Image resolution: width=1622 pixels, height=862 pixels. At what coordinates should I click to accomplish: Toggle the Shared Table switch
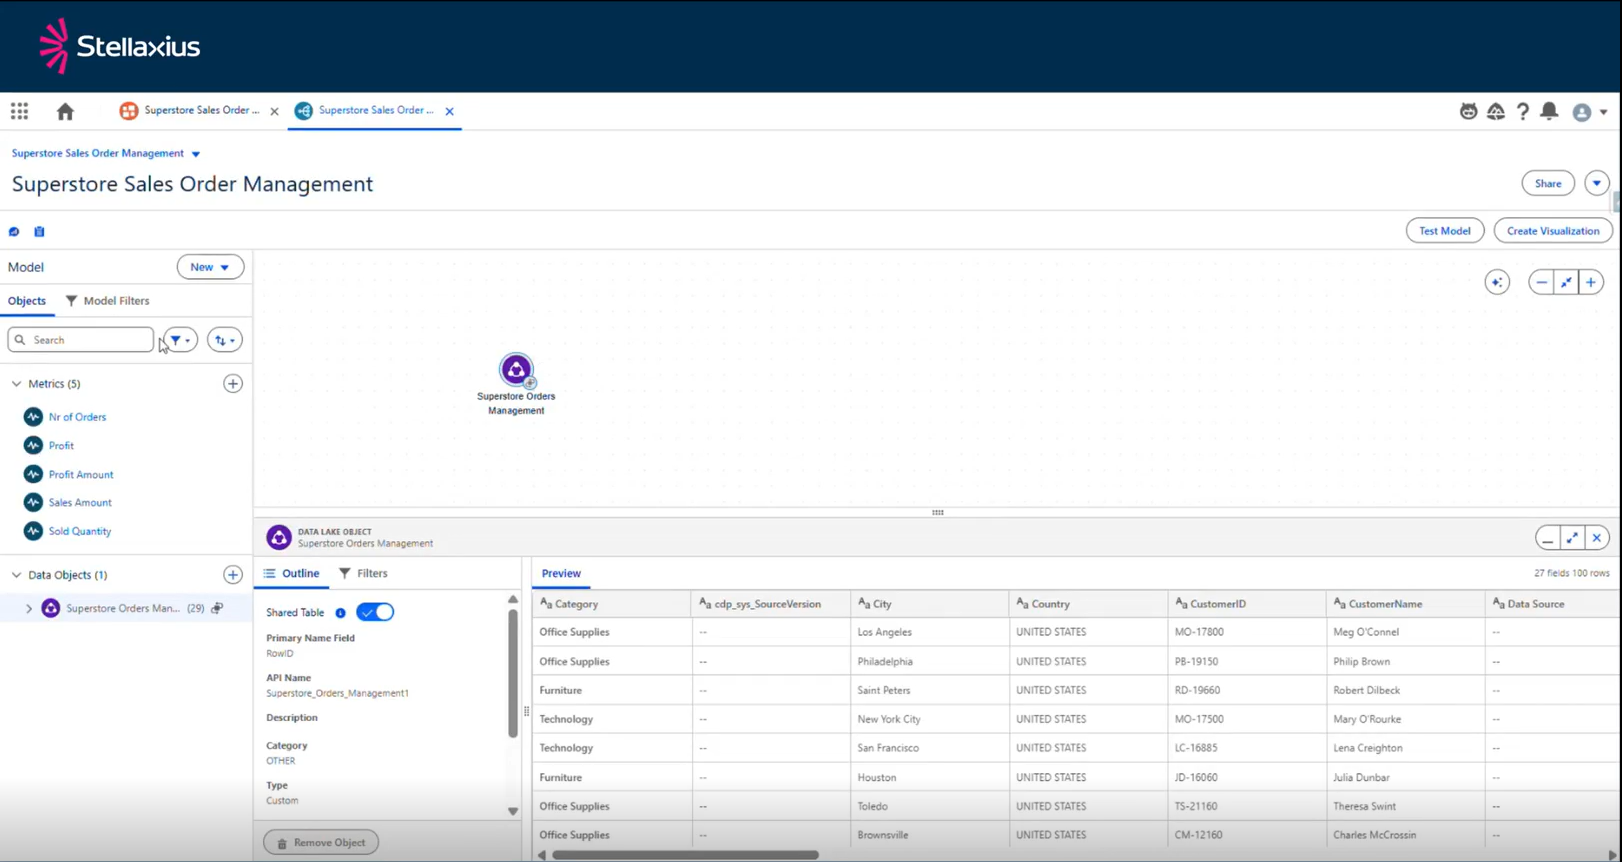(x=375, y=612)
